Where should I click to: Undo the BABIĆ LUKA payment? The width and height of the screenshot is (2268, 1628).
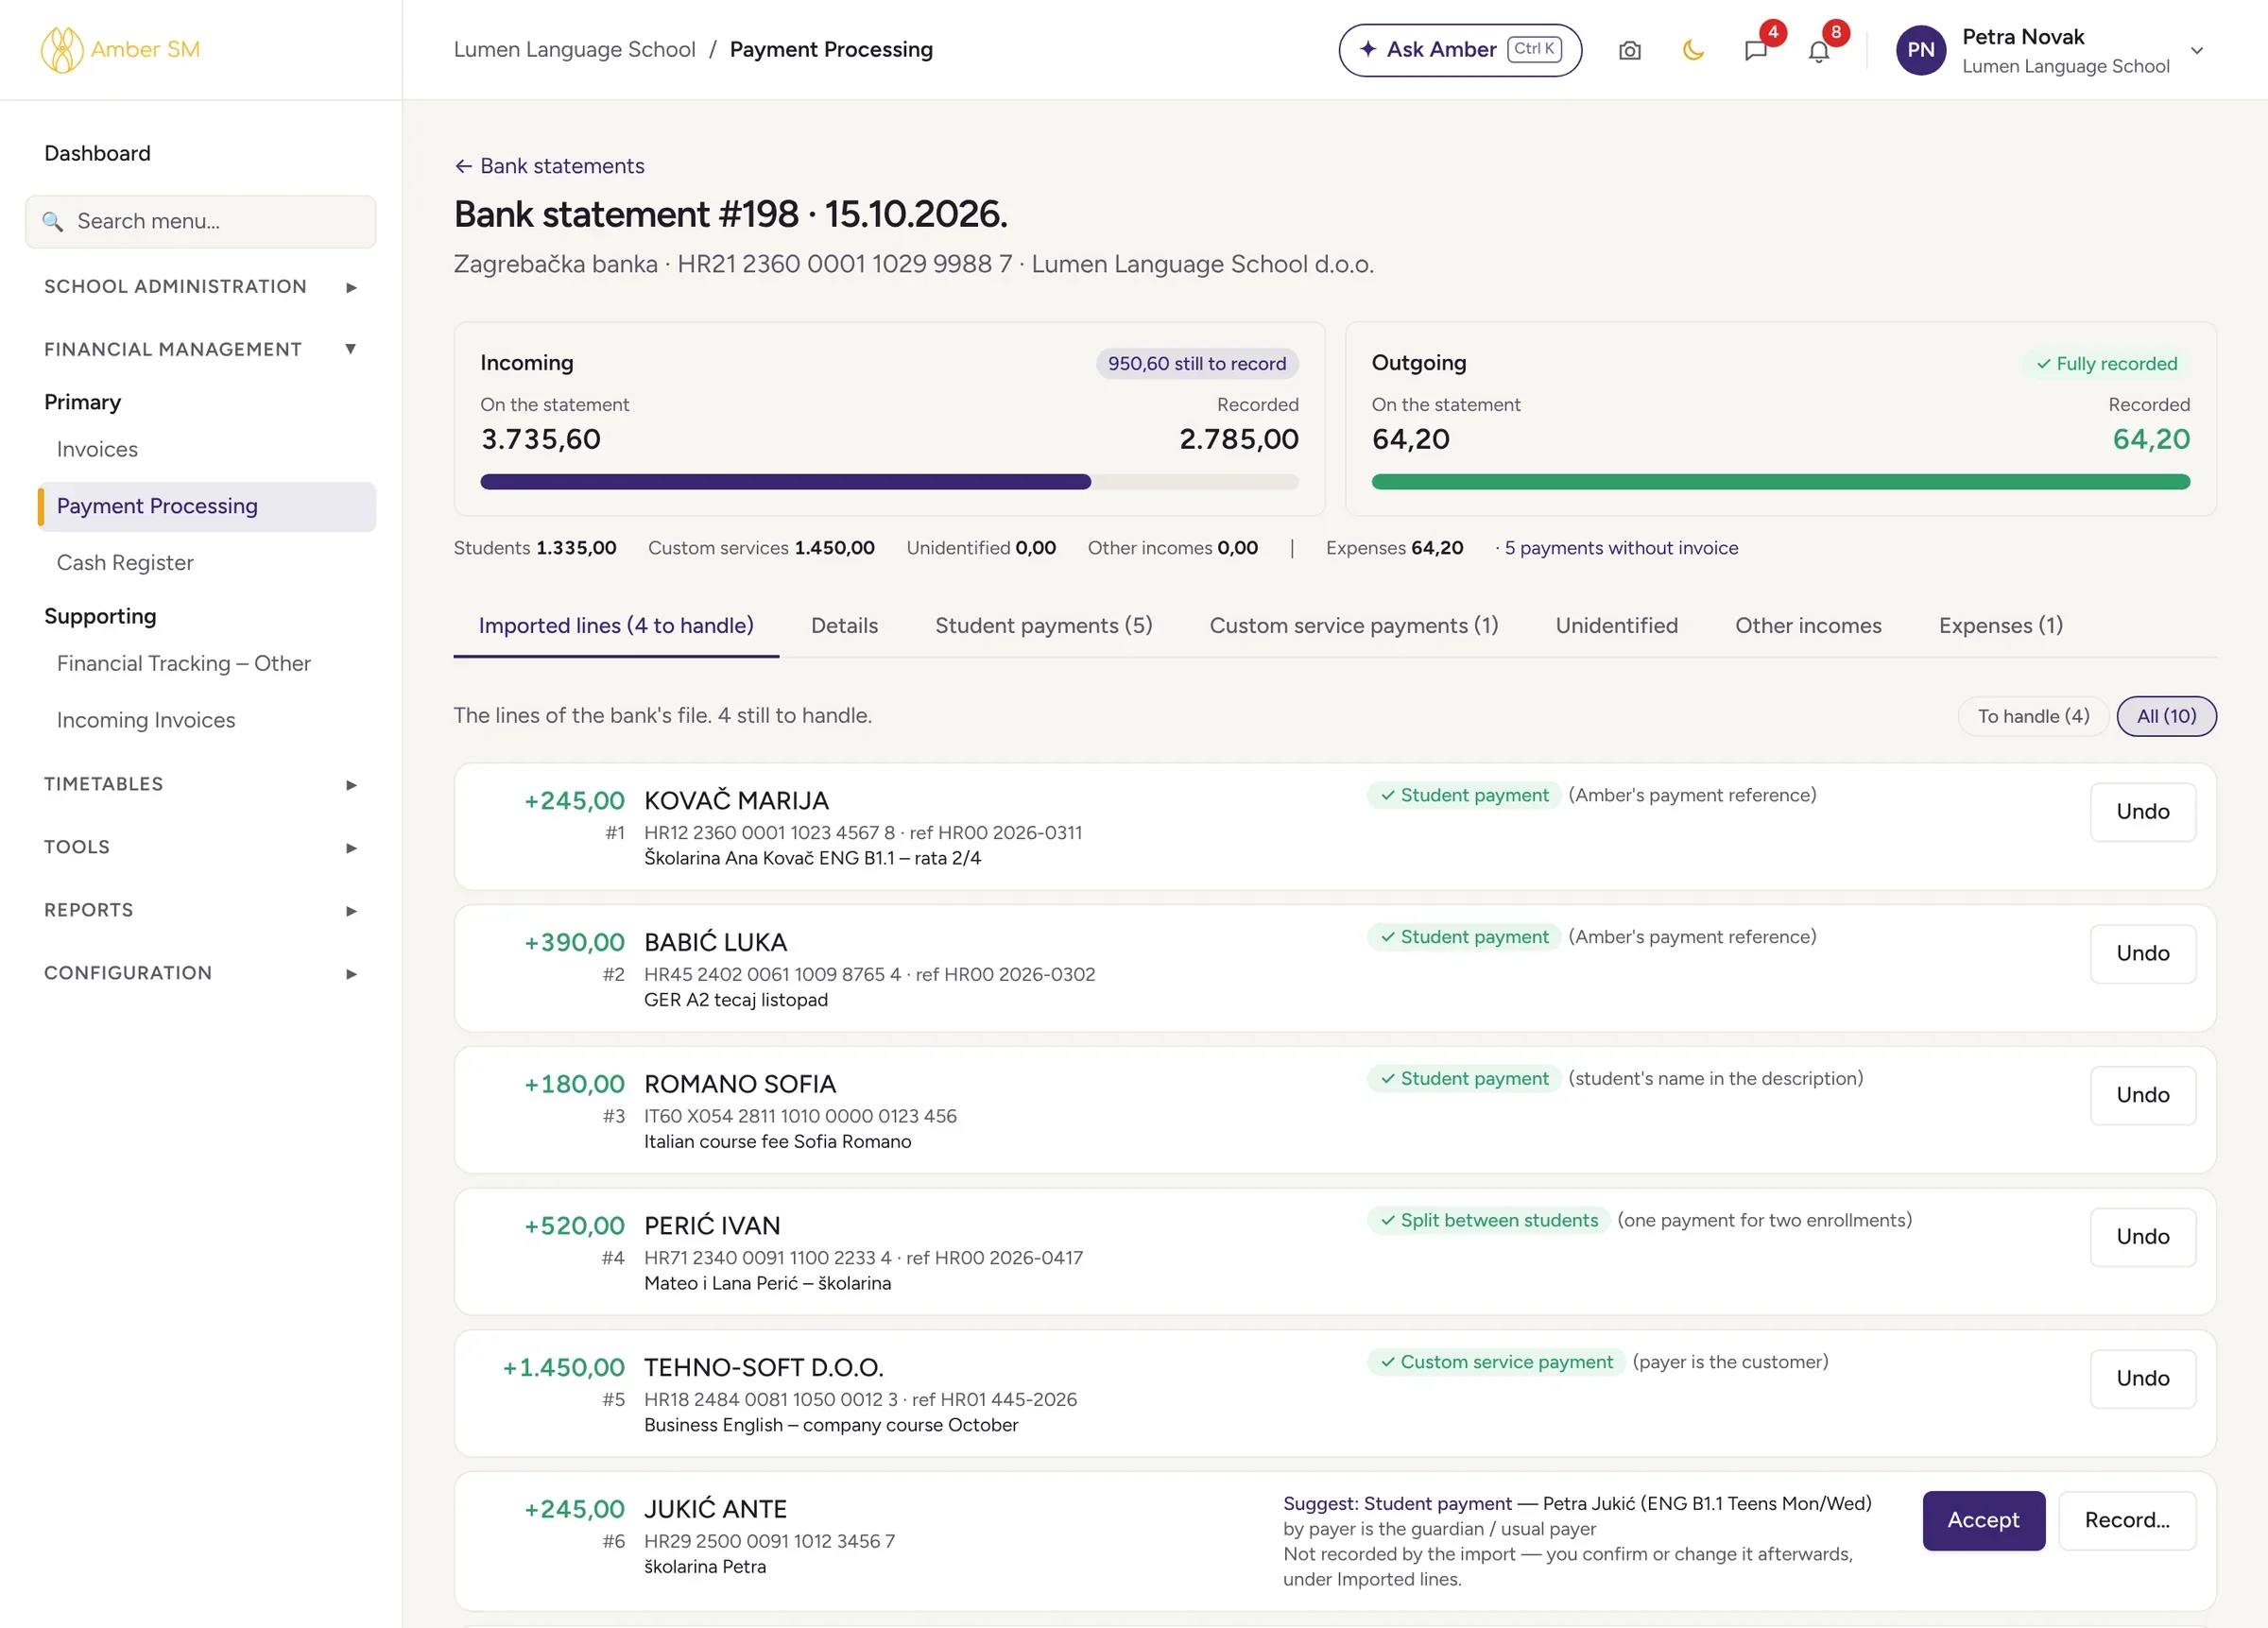tap(2142, 954)
